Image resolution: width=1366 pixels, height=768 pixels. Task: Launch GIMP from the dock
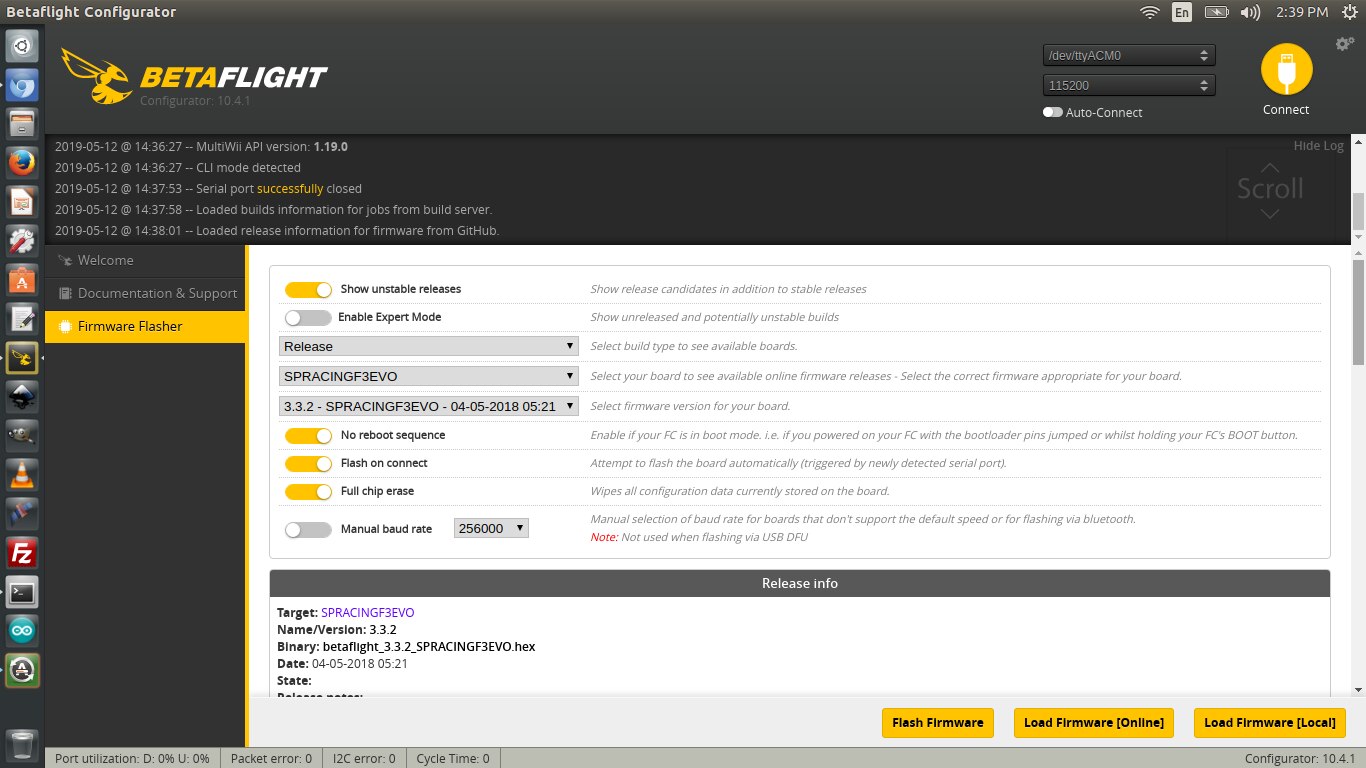click(x=23, y=435)
